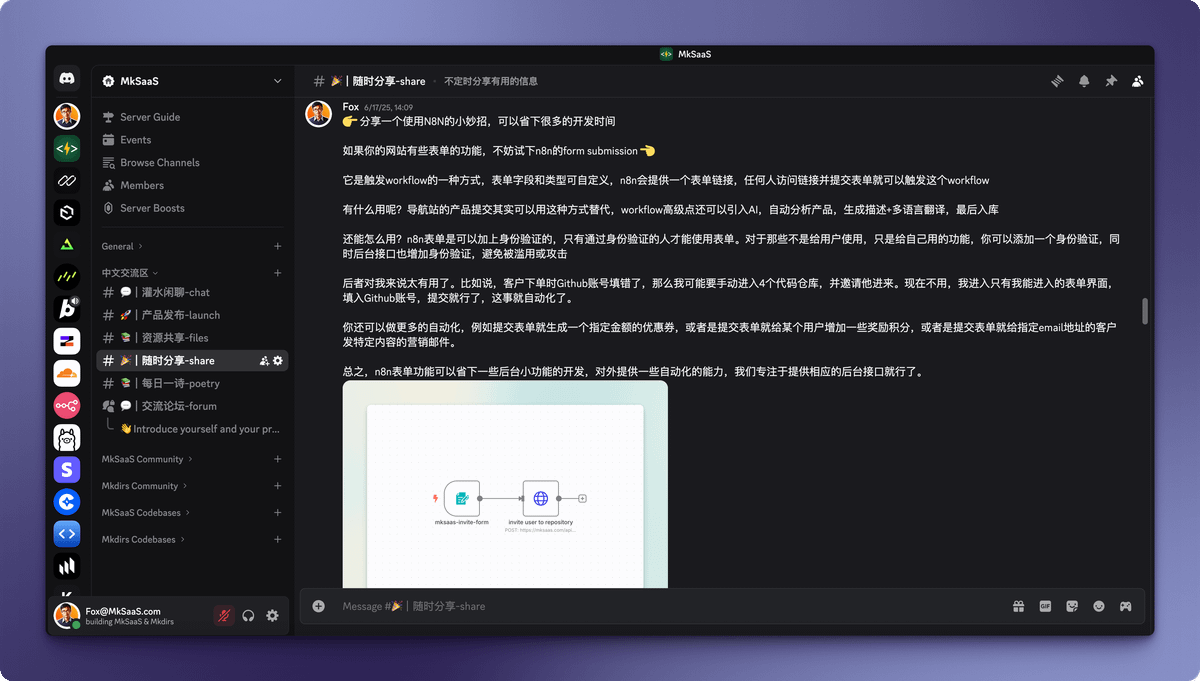Viewport: 1200px width, 681px height.
Task: Open Members list page
Action: [x=192, y=185]
